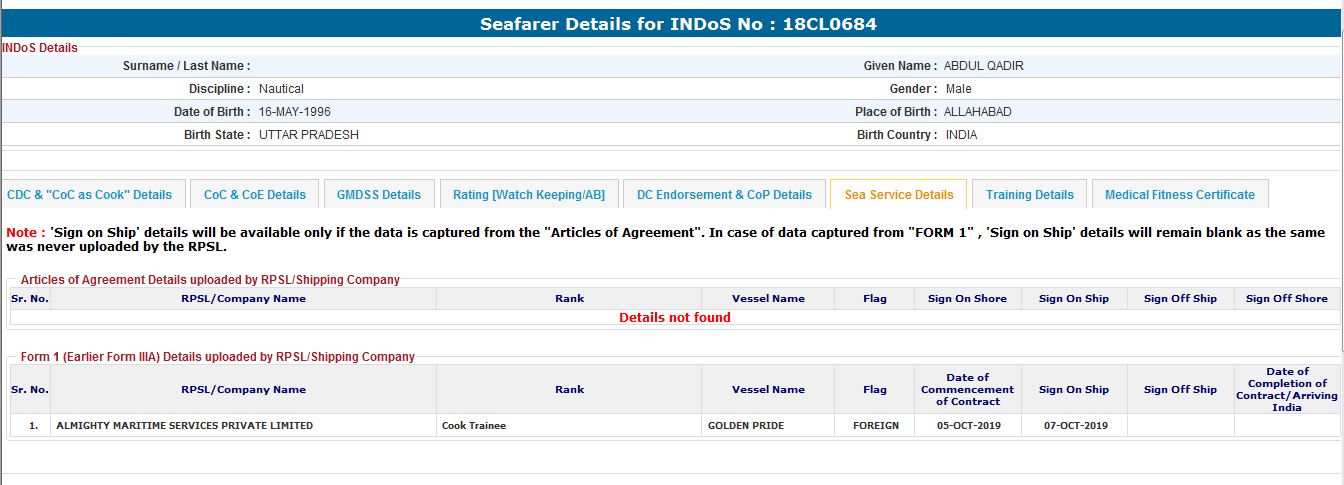Screen dimensions: 1344x485
Task: Open the CDC & "CoC as Cook" Details tab
Action: [90, 195]
